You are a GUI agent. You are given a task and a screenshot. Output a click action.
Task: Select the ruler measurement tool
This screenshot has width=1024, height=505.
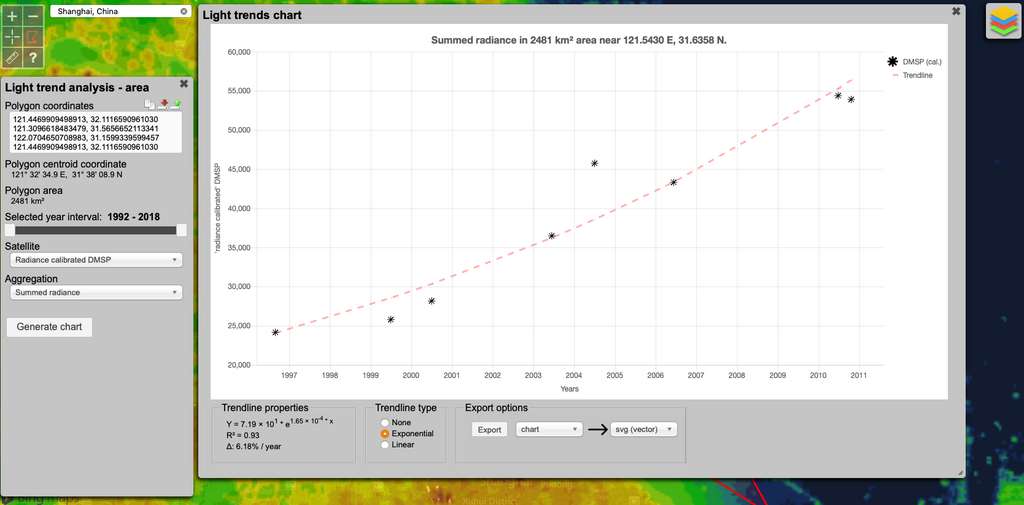pos(12,57)
